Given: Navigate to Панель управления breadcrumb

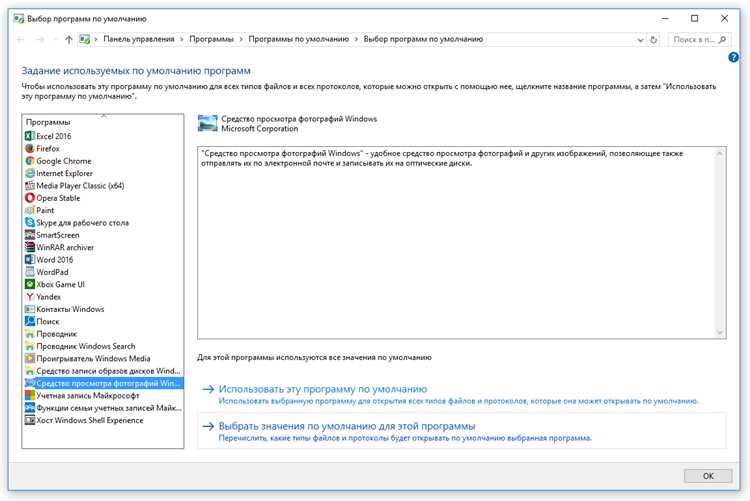Looking at the screenshot, I should [x=139, y=39].
